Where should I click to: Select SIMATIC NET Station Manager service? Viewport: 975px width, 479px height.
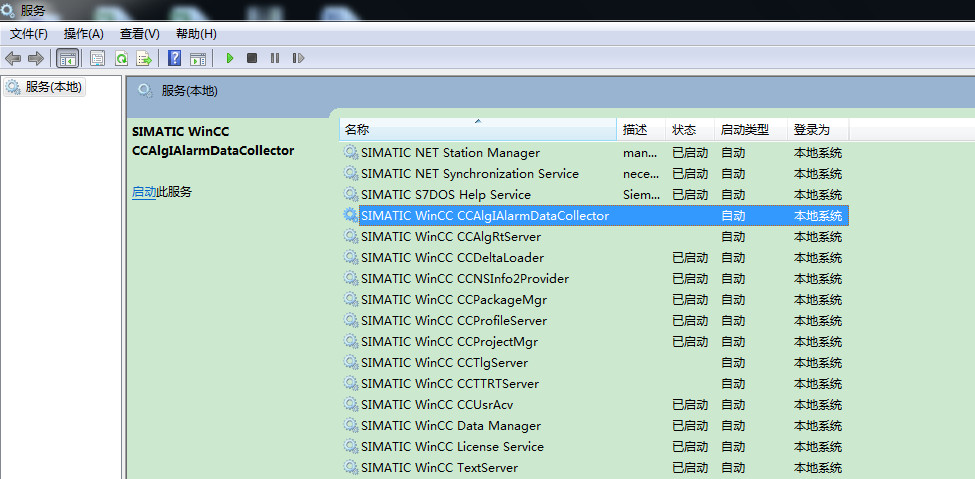[x=594, y=152]
